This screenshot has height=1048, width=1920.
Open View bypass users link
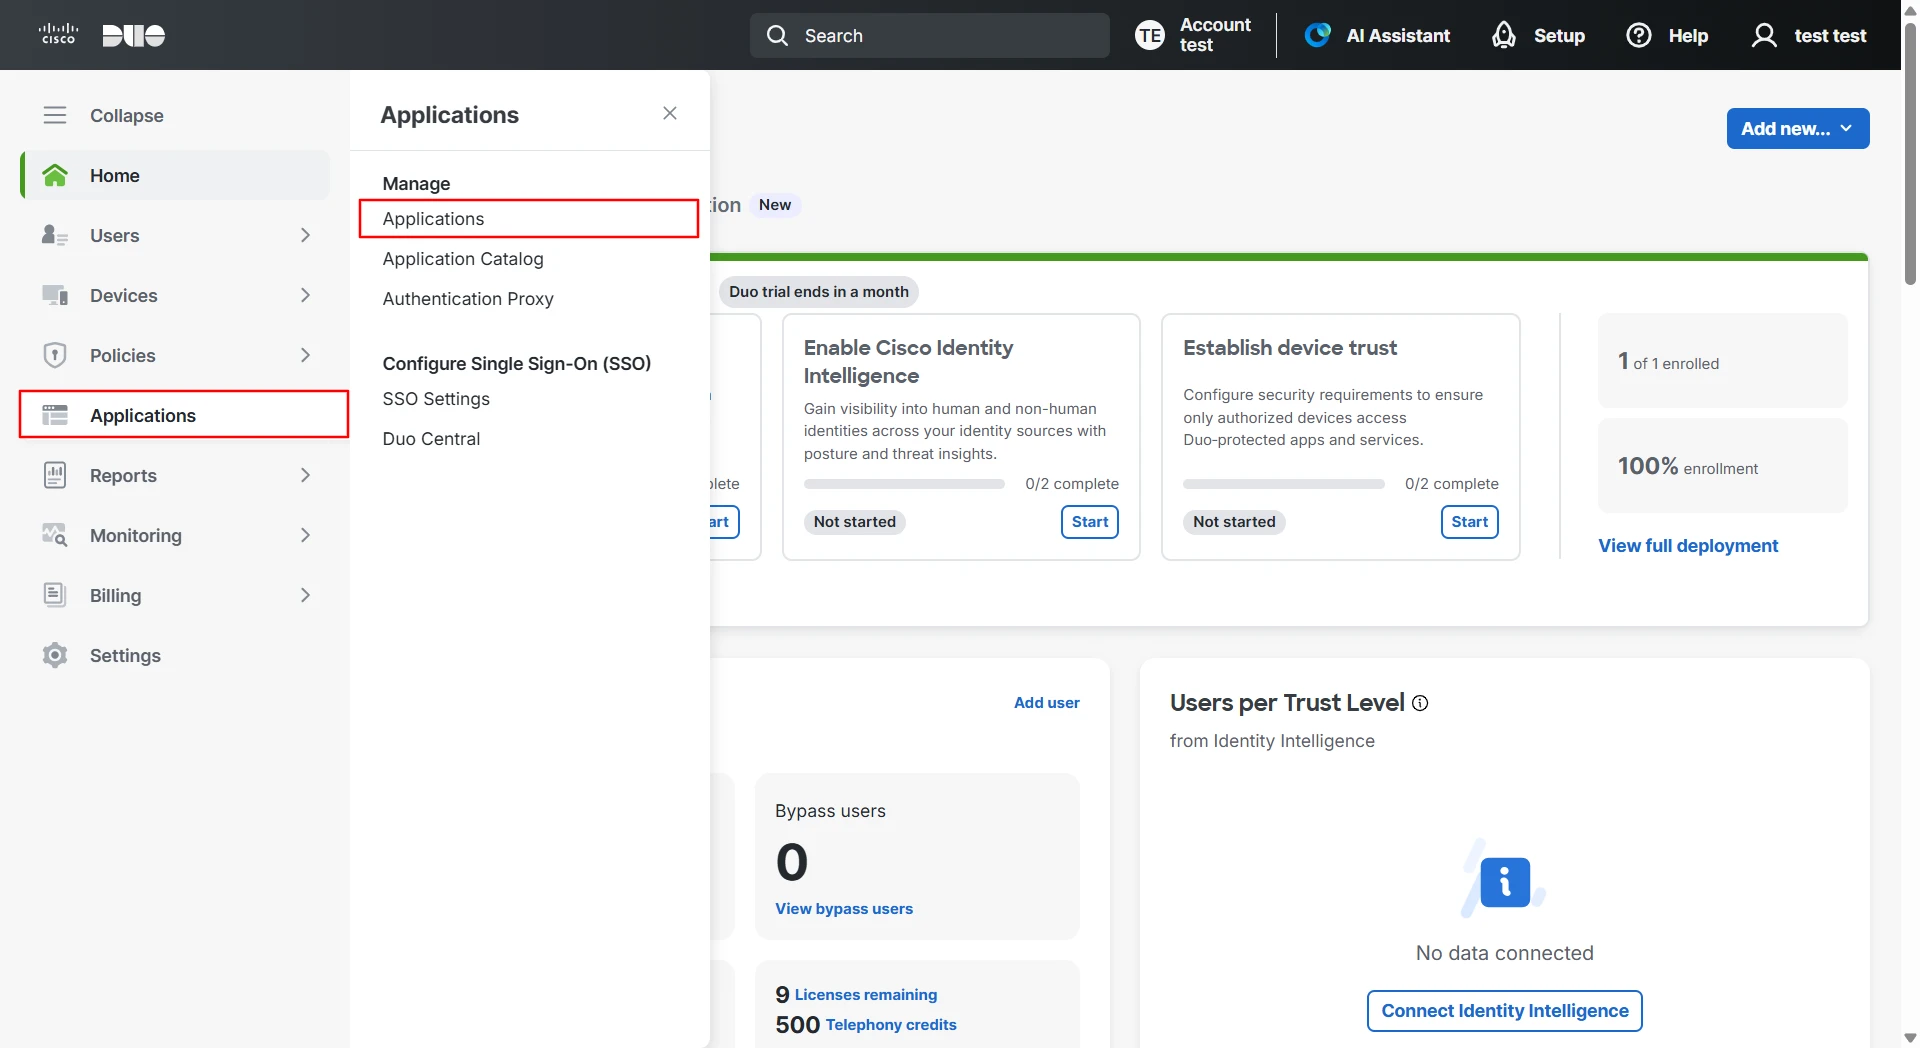coord(844,909)
